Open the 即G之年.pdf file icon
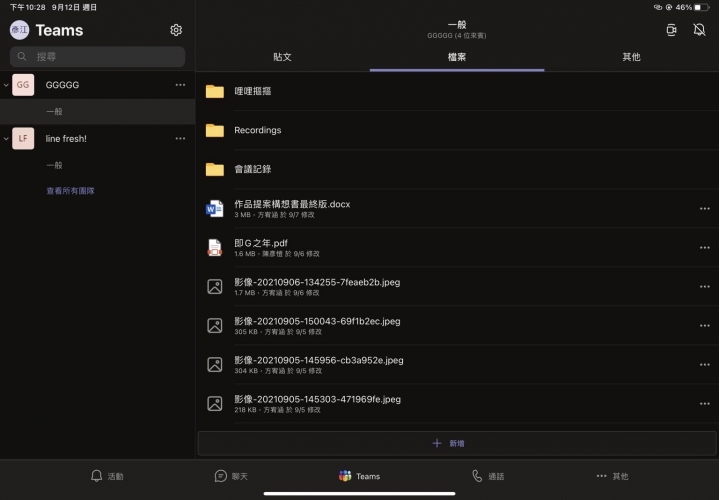The width and height of the screenshot is (720, 500). tap(215, 248)
